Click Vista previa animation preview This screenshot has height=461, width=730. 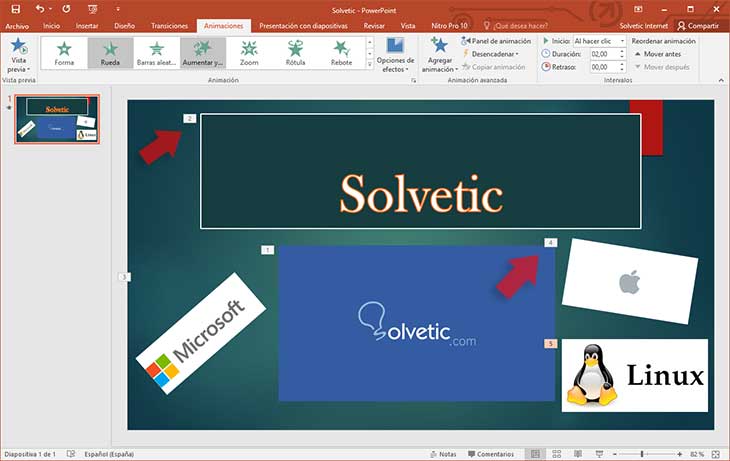(19, 55)
